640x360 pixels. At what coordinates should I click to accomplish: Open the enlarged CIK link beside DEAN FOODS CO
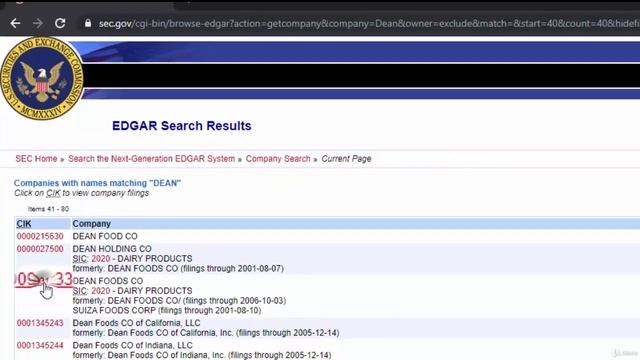click(x=43, y=280)
